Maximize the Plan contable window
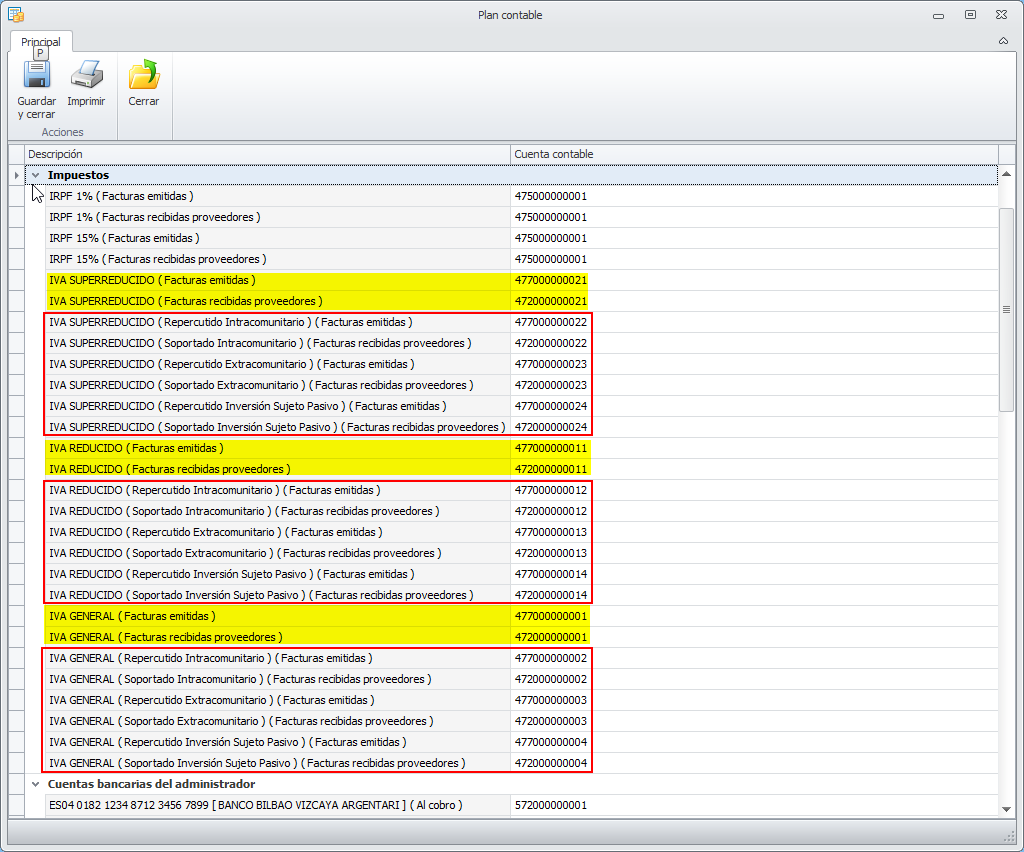The width and height of the screenshot is (1024, 852). tap(970, 15)
